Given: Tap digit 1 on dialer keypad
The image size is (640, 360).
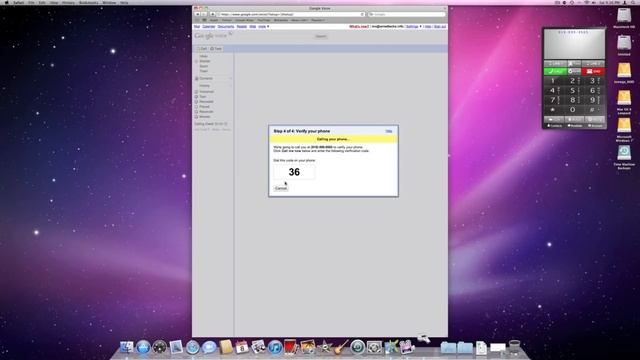Looking at the screenshot, I should click(x=554, y=81).
